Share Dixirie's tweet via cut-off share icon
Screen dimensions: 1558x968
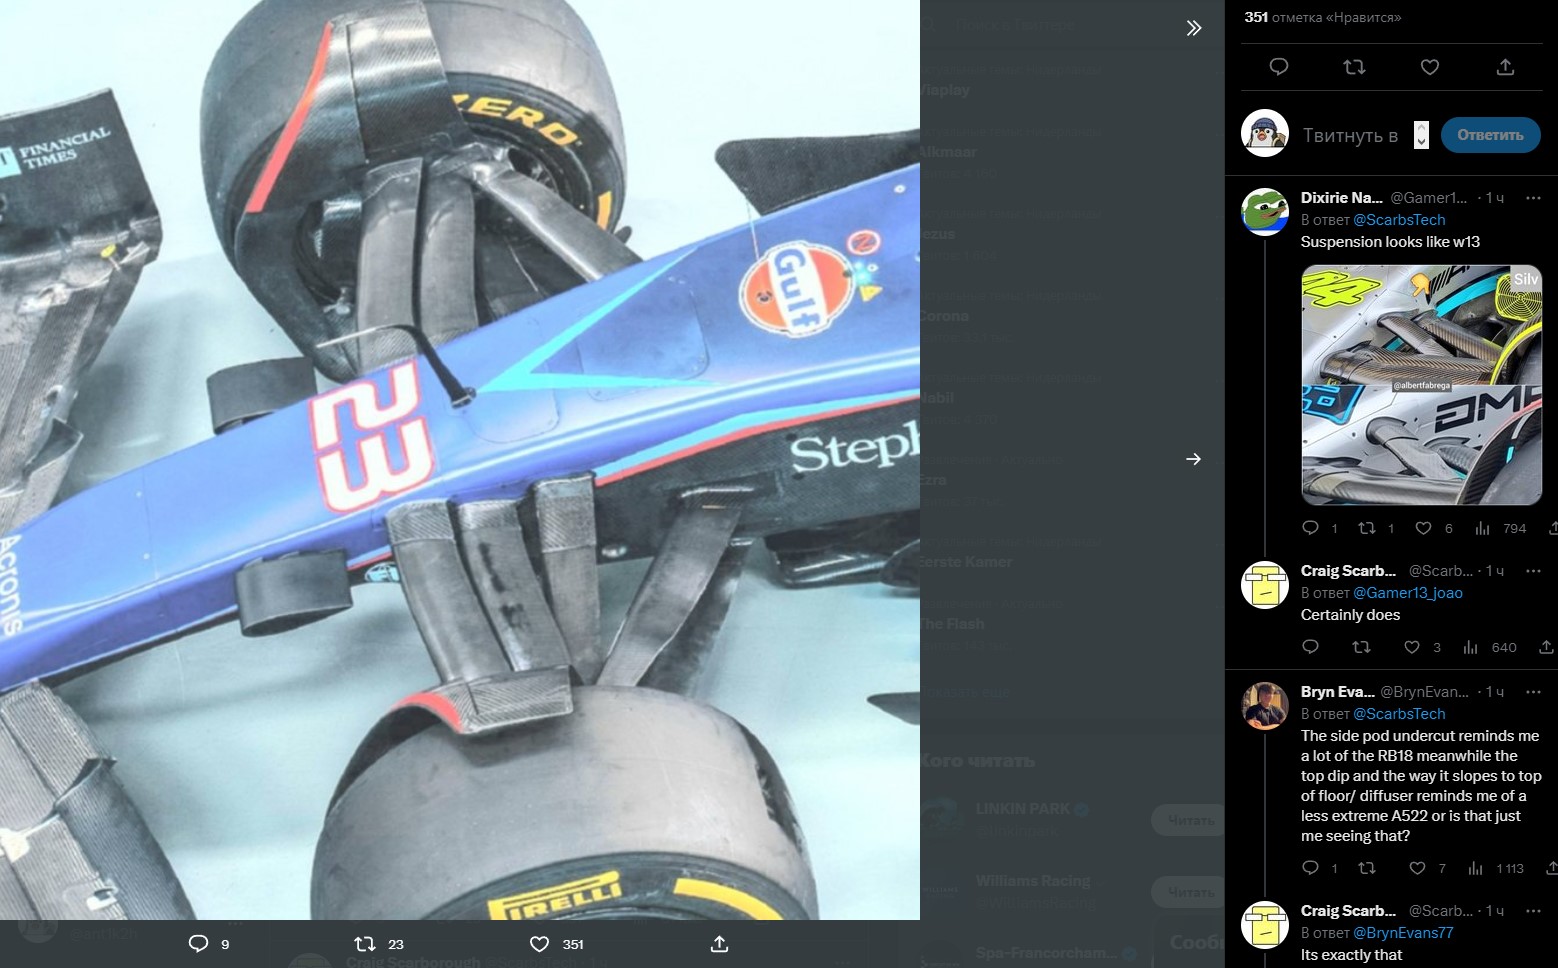pyautogui.click(x=1552, y=528)
